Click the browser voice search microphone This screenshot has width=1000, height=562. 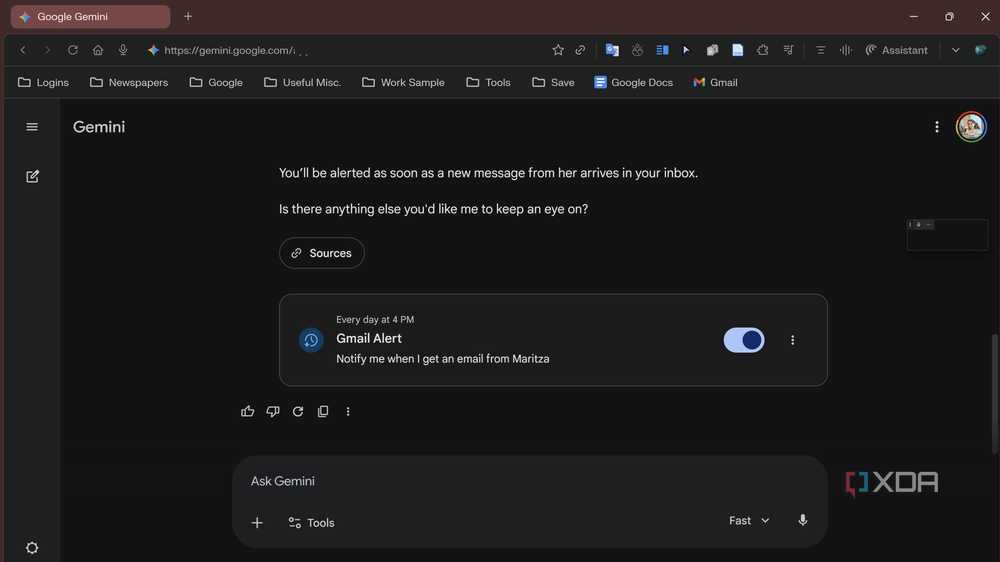tap(123, 50)
